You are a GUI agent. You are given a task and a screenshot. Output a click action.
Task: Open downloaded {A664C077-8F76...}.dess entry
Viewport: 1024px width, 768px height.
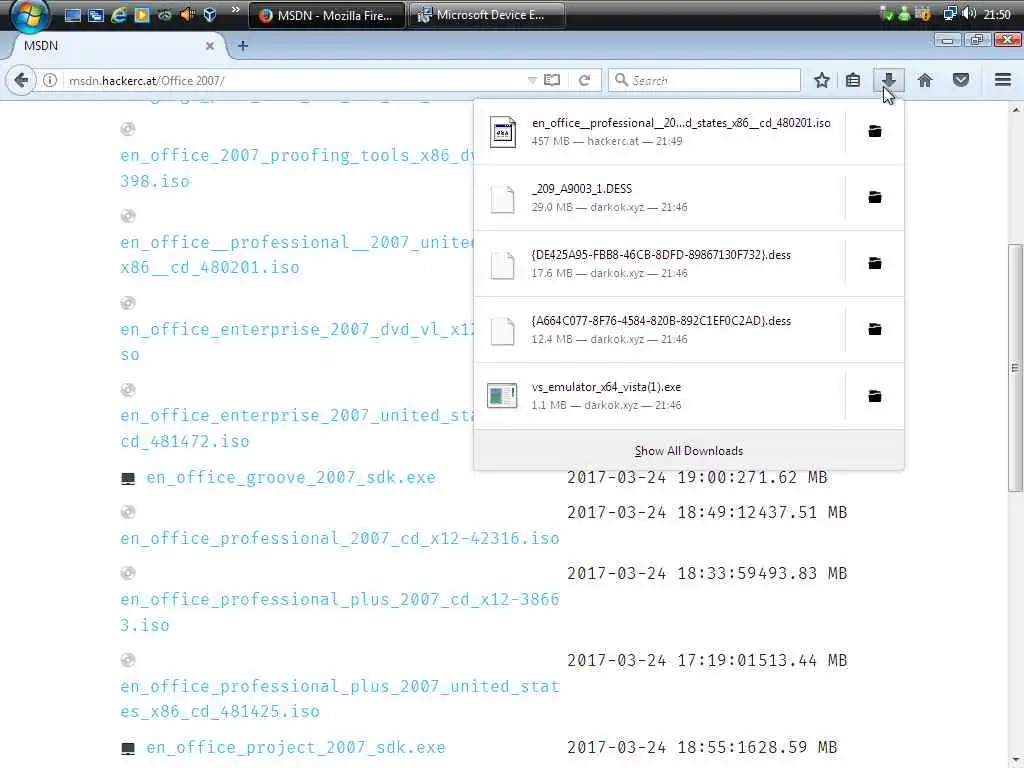point(660,329)
